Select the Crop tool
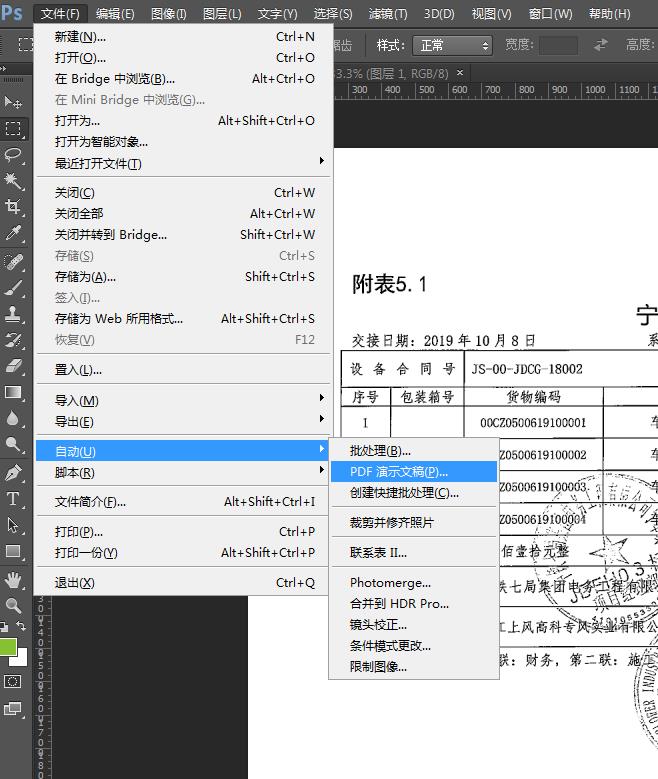 click(12, 207)
